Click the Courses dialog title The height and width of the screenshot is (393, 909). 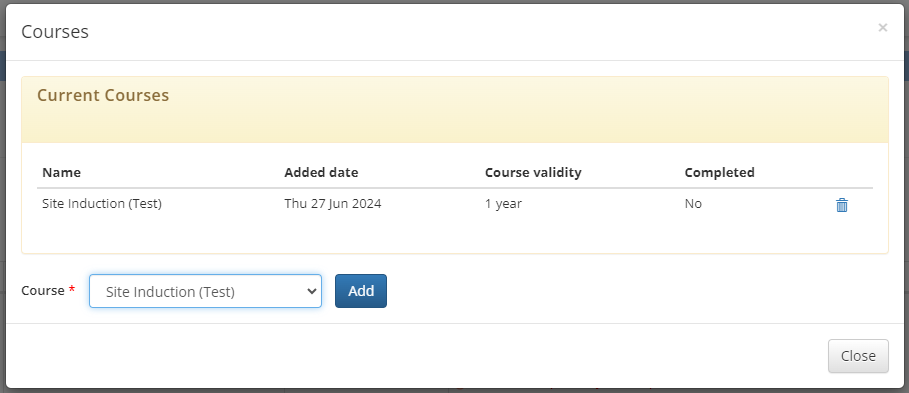pyautogui.click(x=55, y=31)
